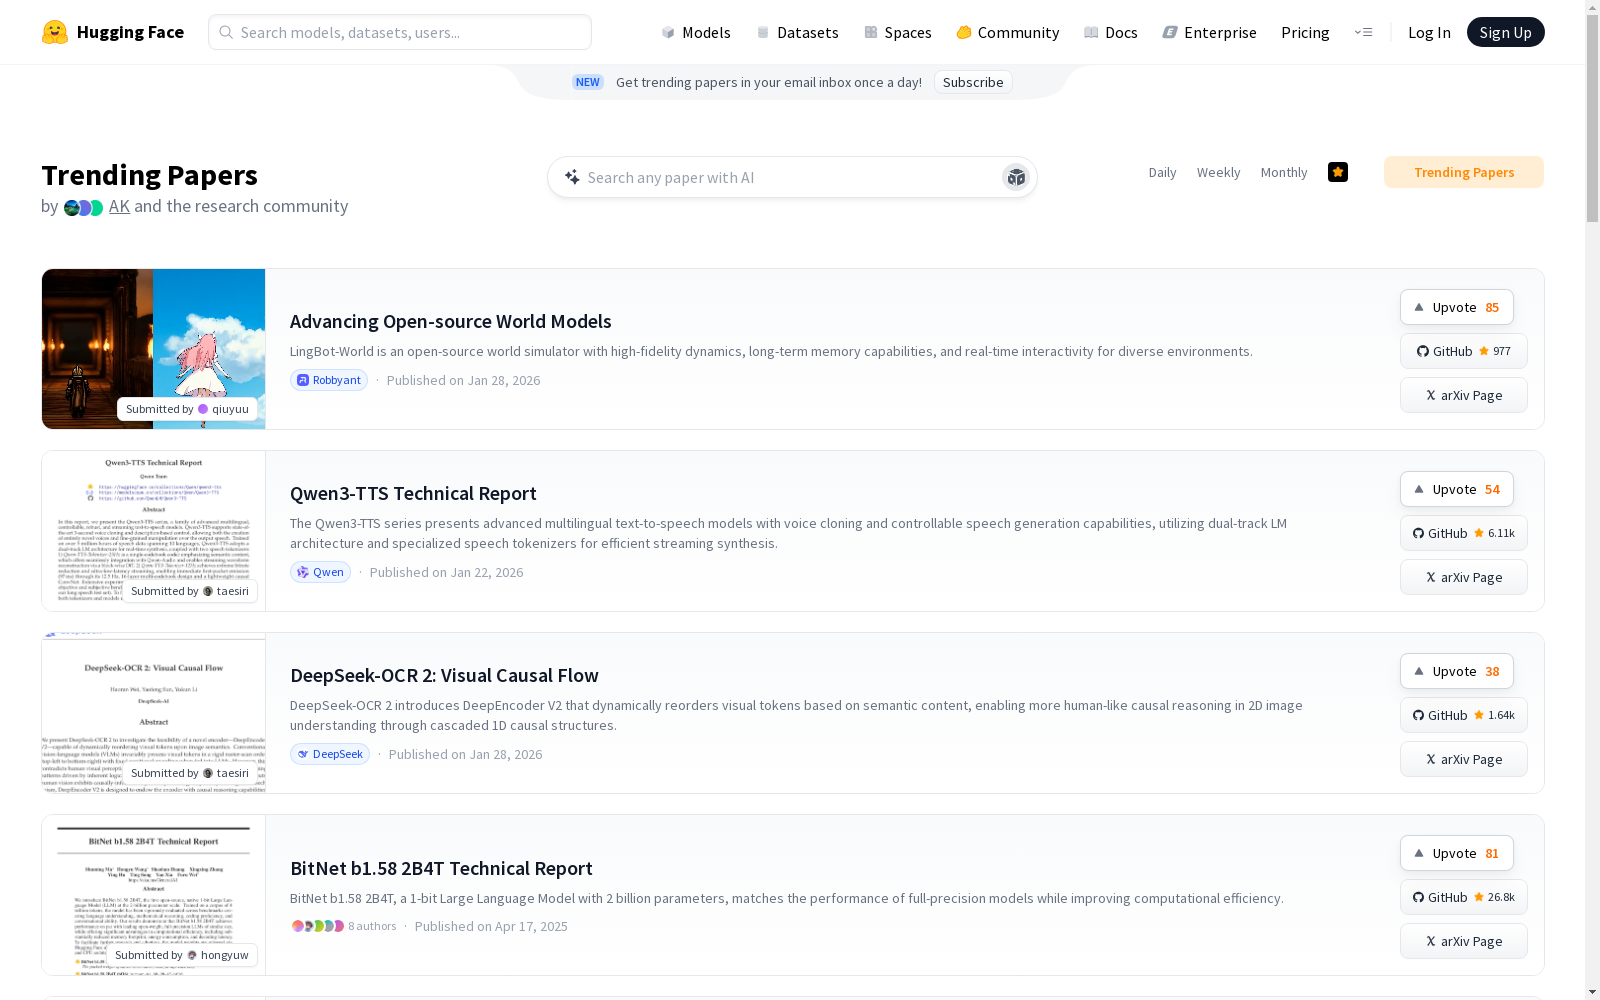Switch to the Monthly papers tab
Image resolution: width=1600 pixels, height=1000 pixels.
point(1284,172)
